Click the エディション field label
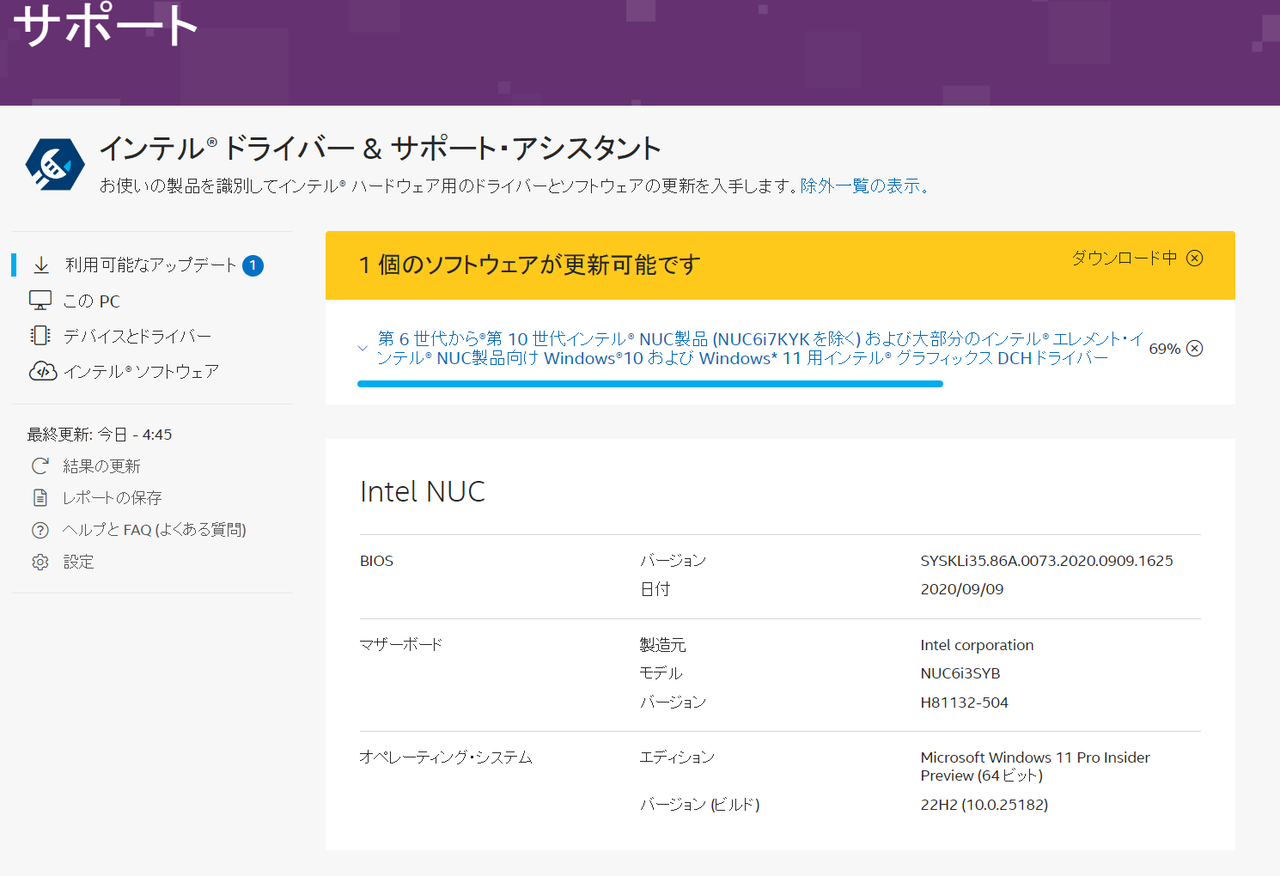The height and width of the screenshot is (876, 1280). click(x=677, y=758)
